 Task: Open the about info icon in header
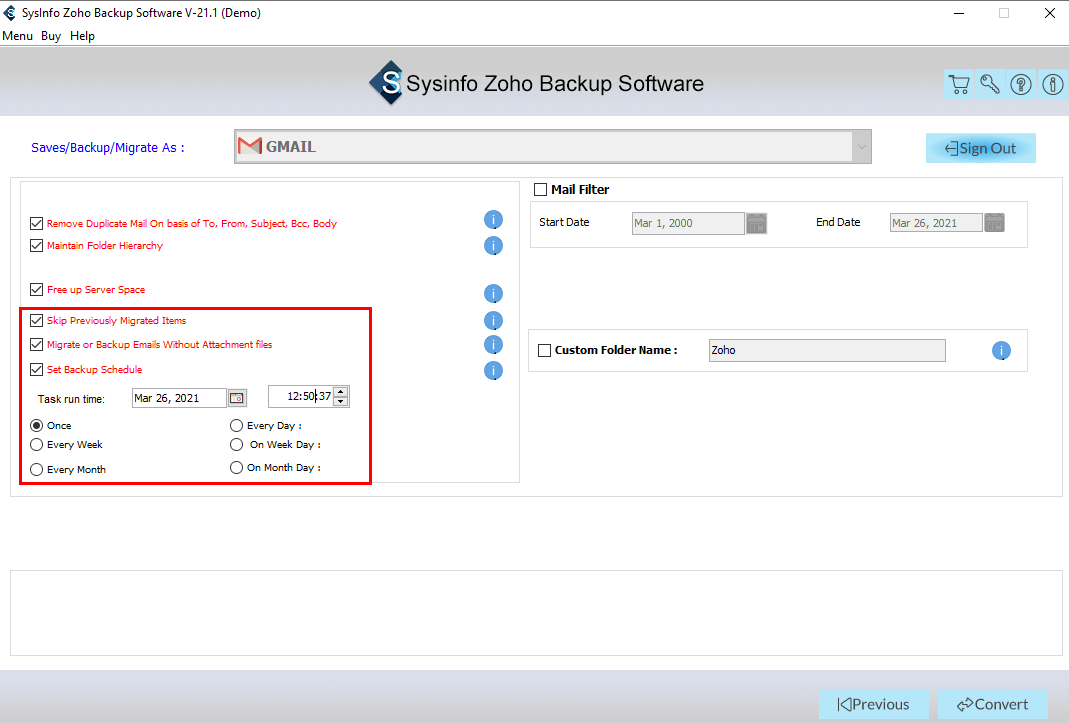1053,84
